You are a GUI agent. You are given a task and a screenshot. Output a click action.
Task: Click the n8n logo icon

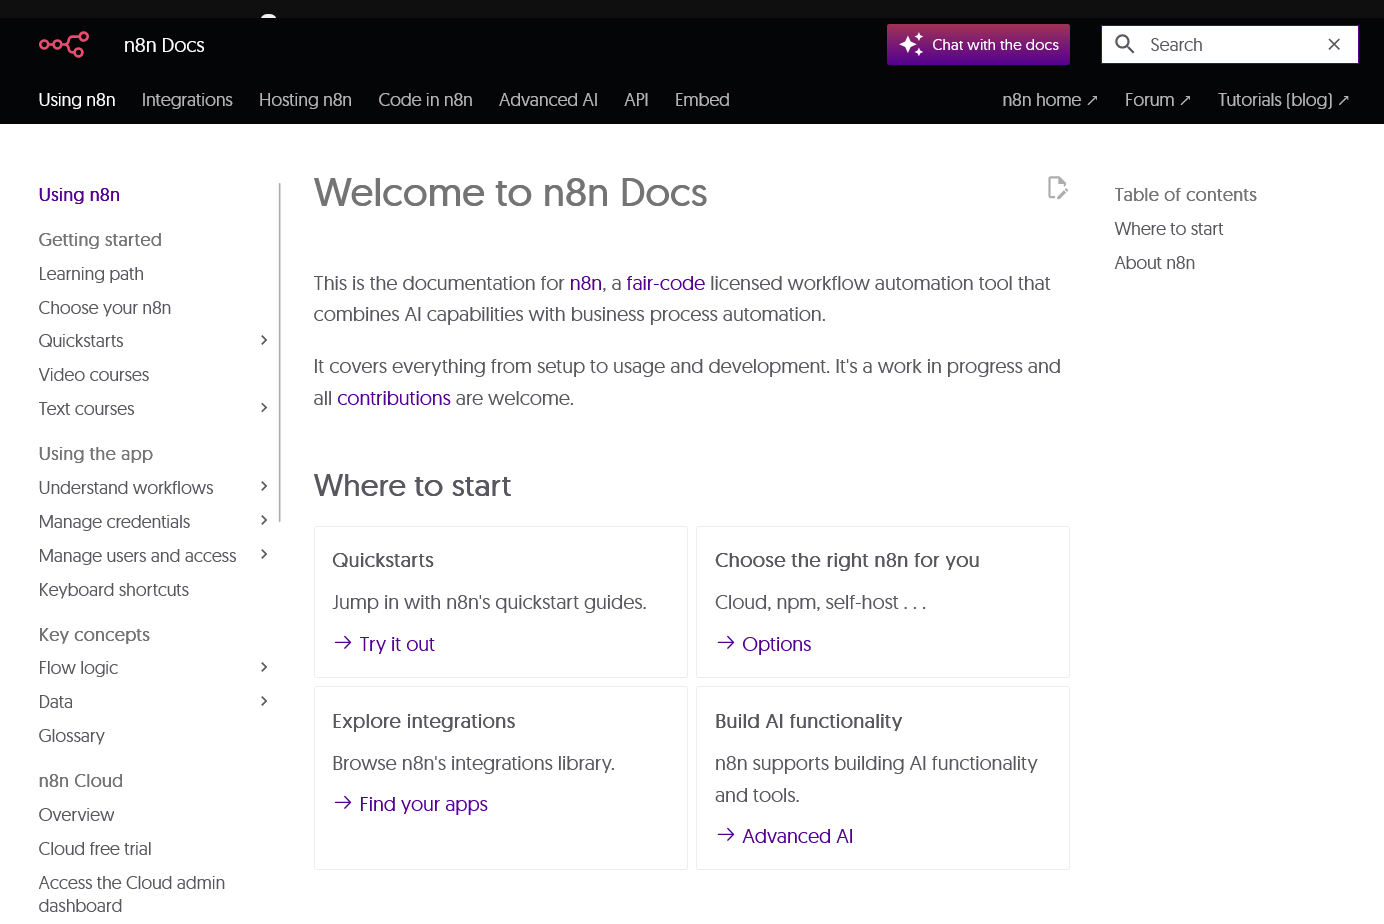(x=64, y=45)
